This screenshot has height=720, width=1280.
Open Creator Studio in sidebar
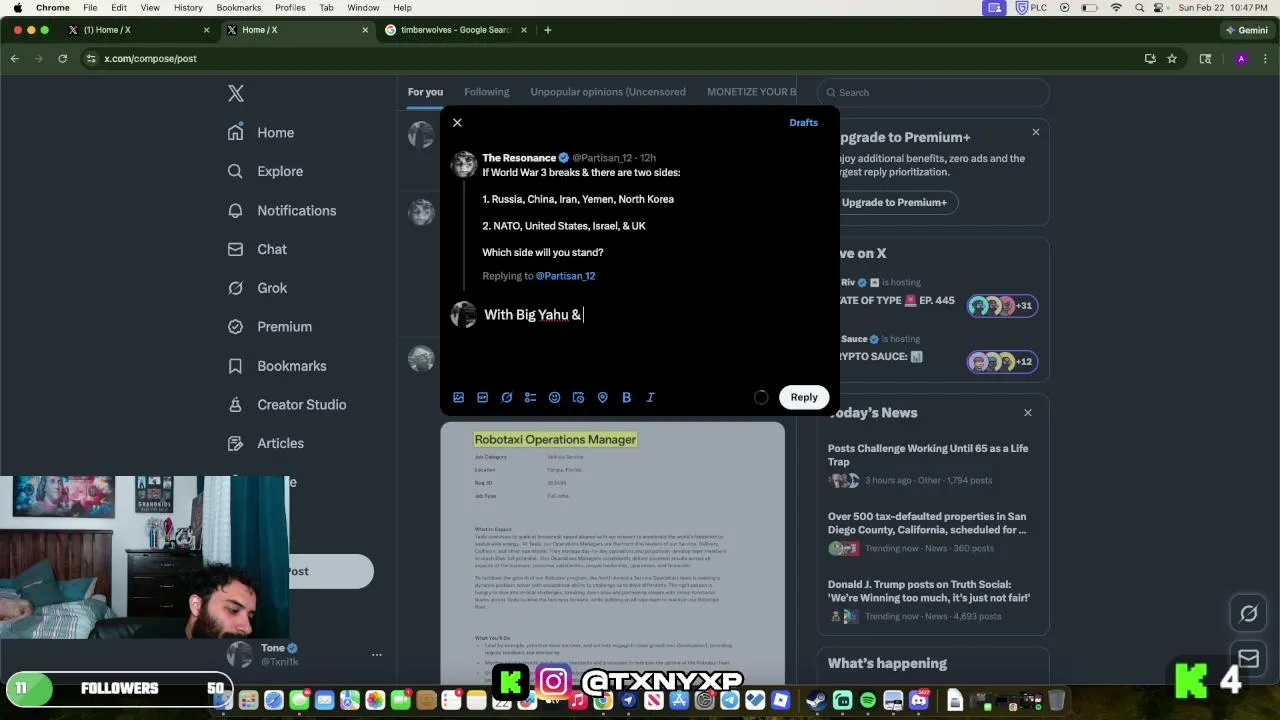coord(287,404)
